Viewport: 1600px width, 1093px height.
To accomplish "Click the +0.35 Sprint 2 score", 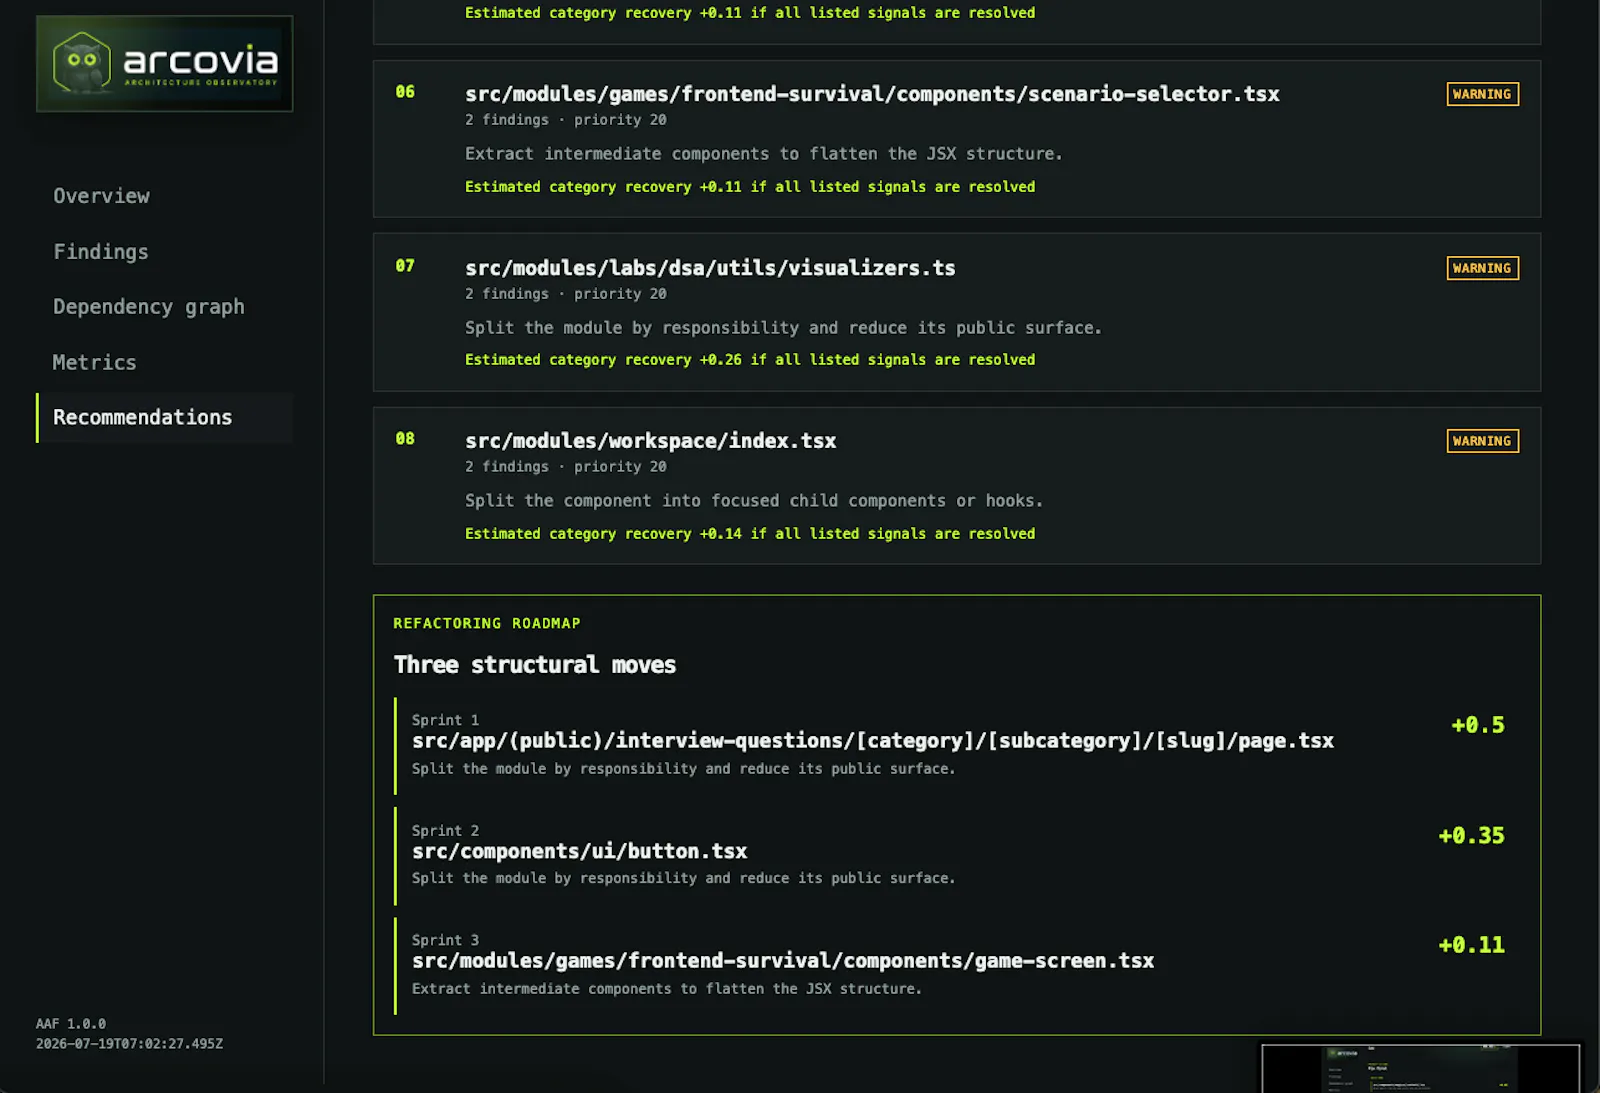I will [1471, 836].
